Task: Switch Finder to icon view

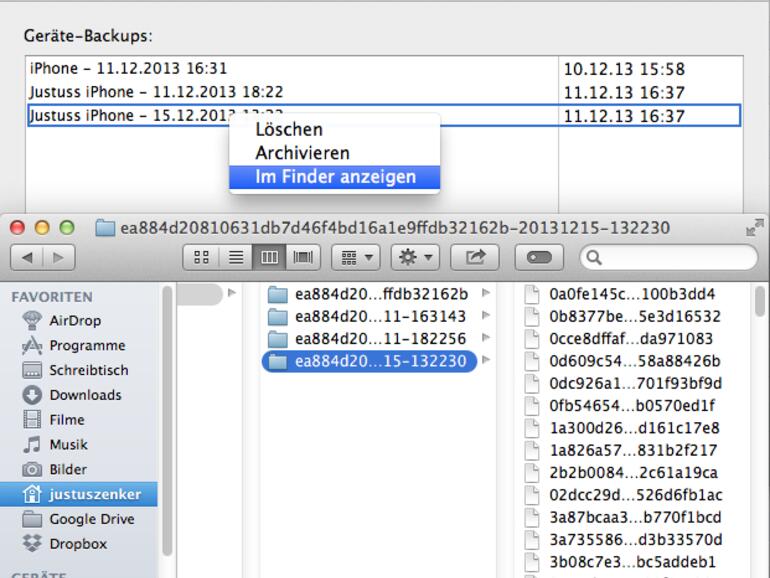Action: pos(201,257)
